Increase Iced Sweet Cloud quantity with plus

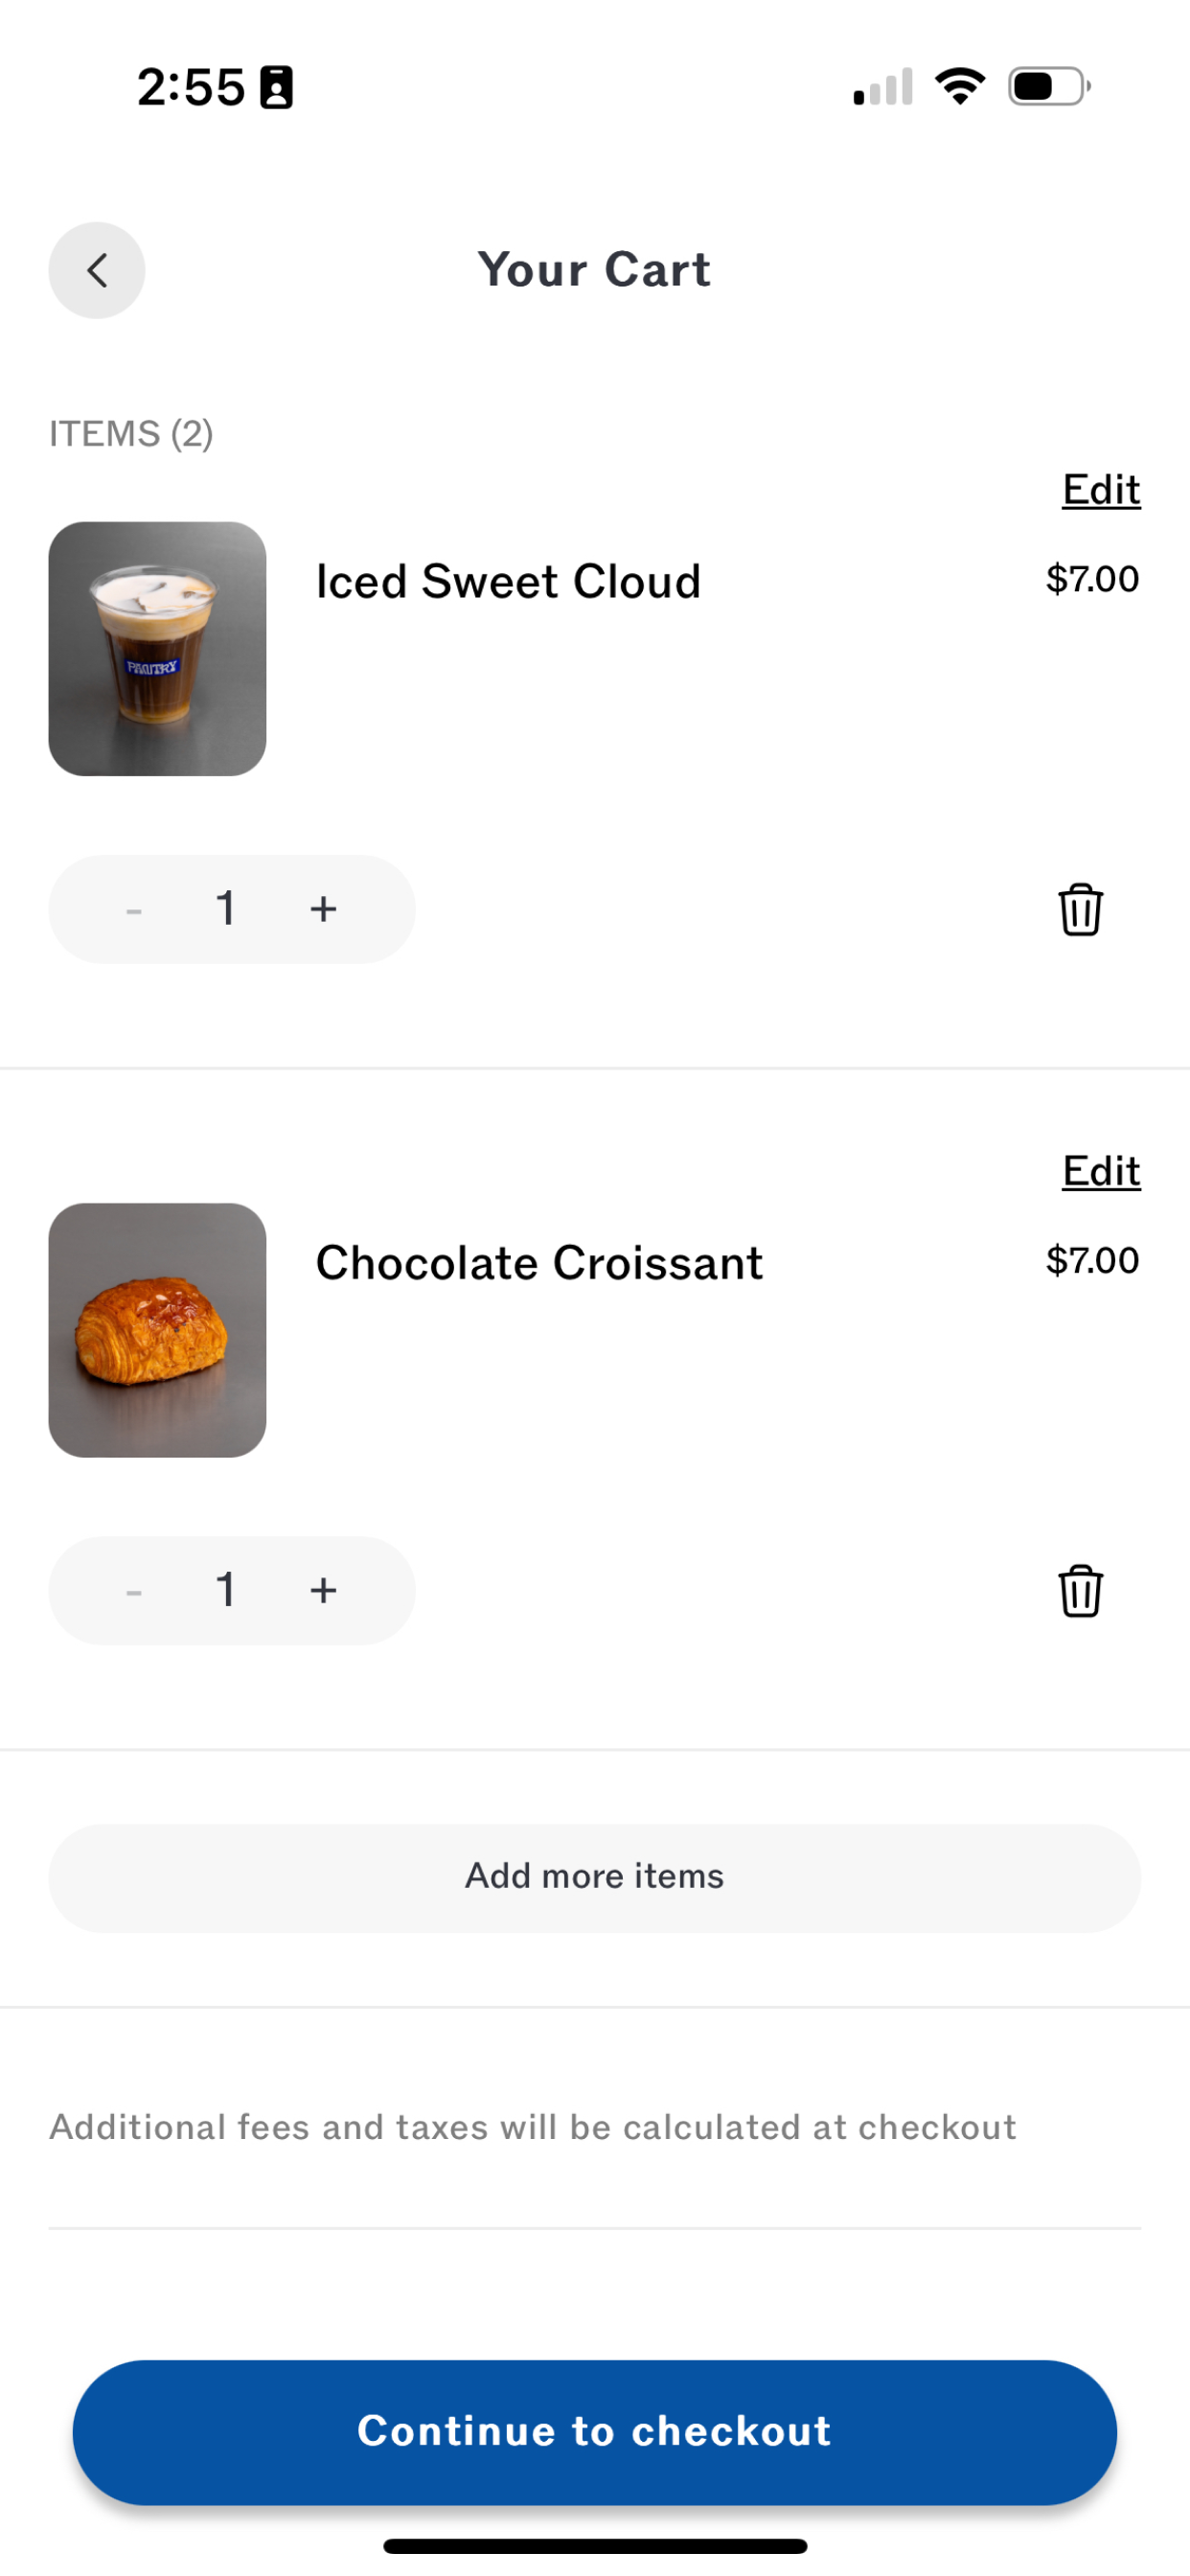click(323, 909)
